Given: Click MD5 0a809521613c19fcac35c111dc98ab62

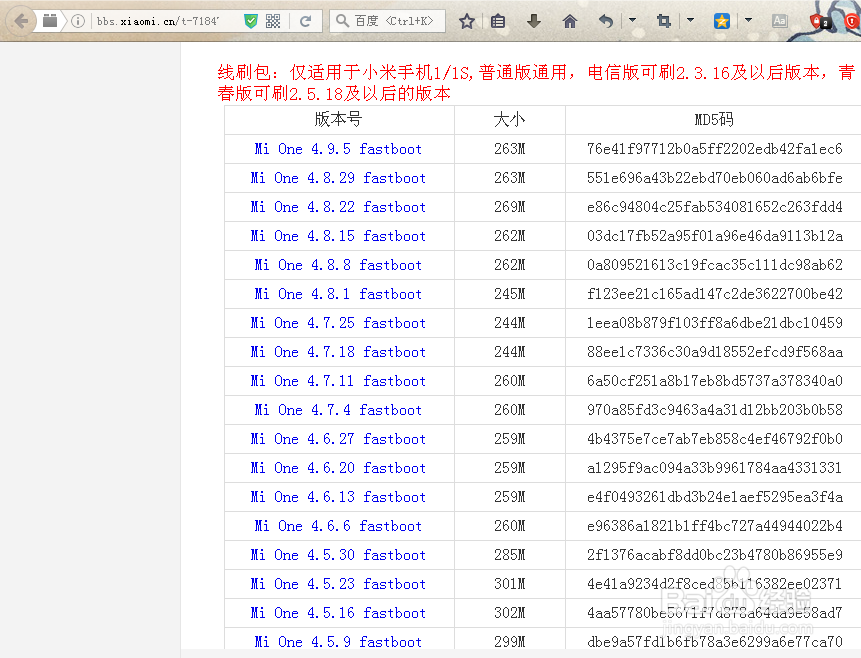Looking at the screenshot, I should [714, 265].
